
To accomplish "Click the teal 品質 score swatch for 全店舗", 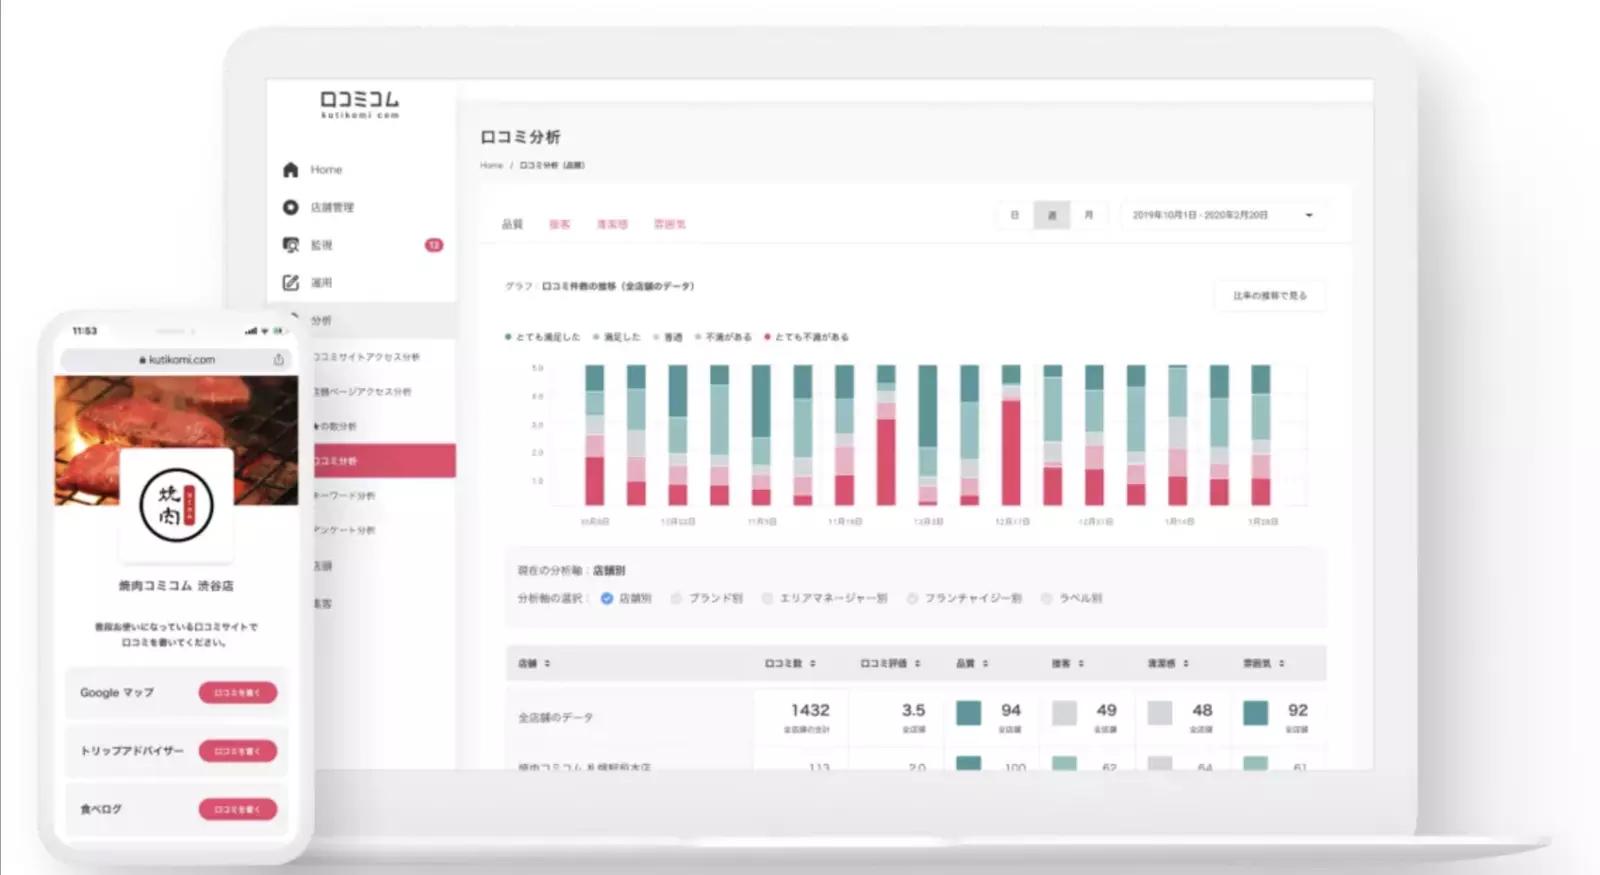I will click(x=968, y=712).
